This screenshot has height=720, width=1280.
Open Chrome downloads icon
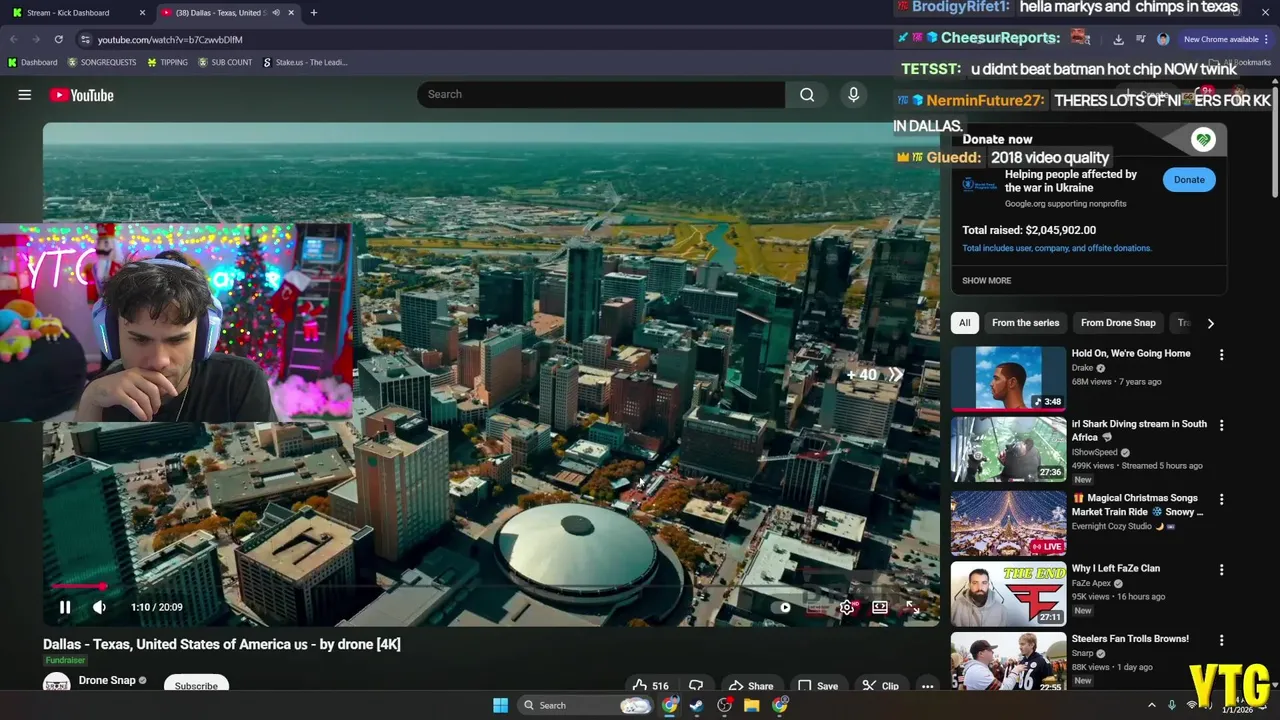click(x=1118, y=39)
